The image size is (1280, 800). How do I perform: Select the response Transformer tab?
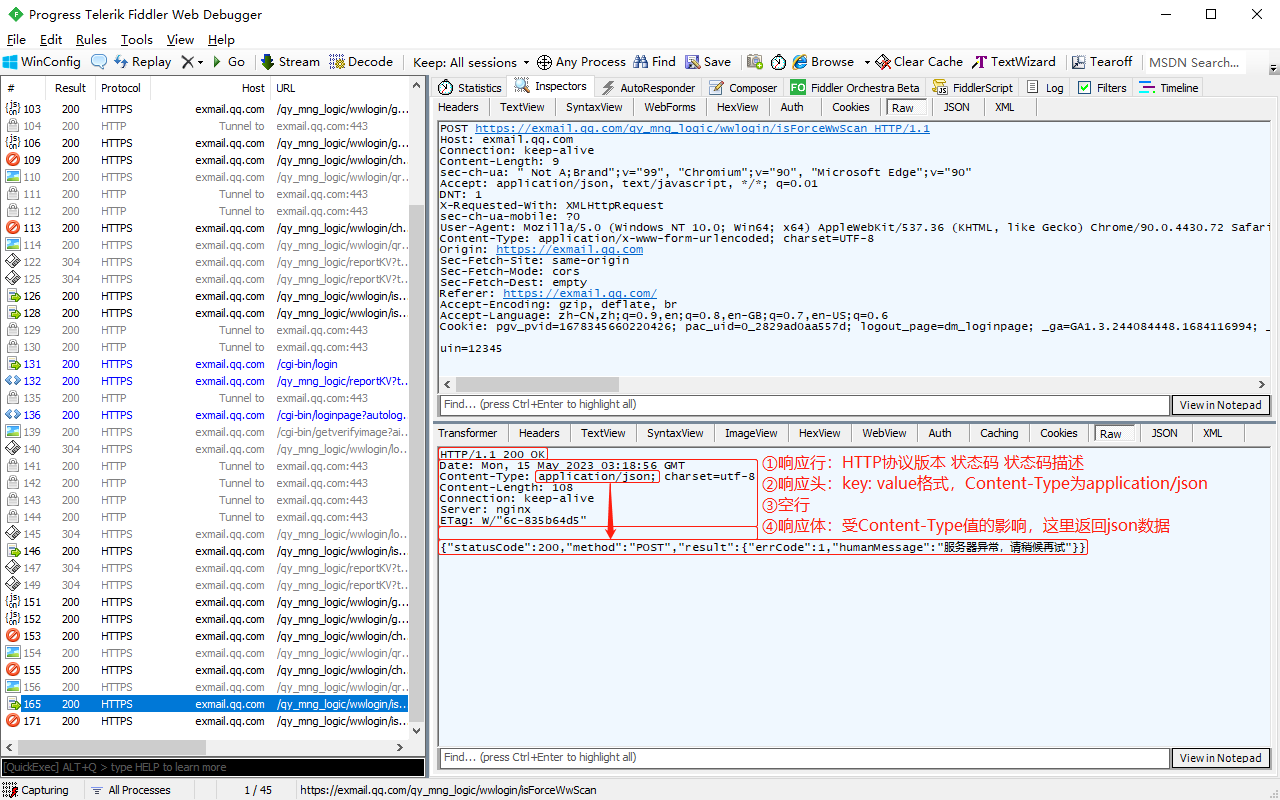tap(467, 433)
